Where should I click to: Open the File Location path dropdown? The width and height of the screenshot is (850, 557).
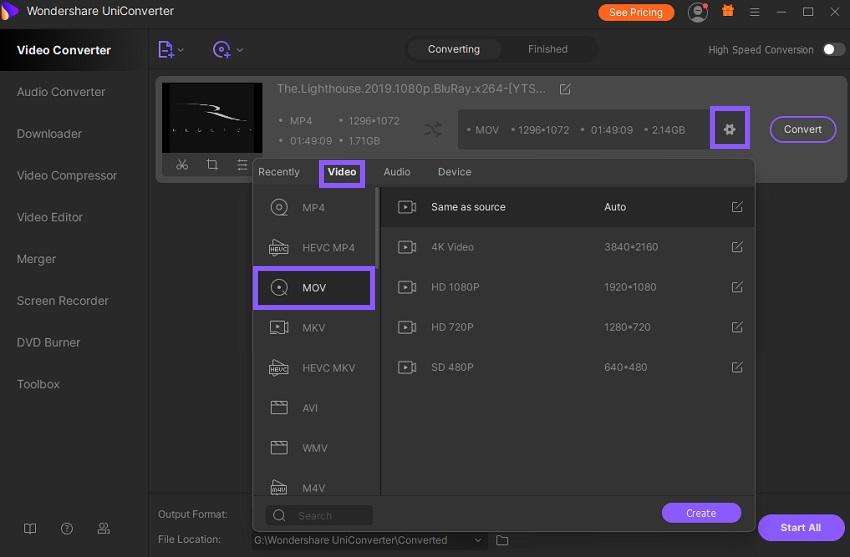tap(478, 540)
